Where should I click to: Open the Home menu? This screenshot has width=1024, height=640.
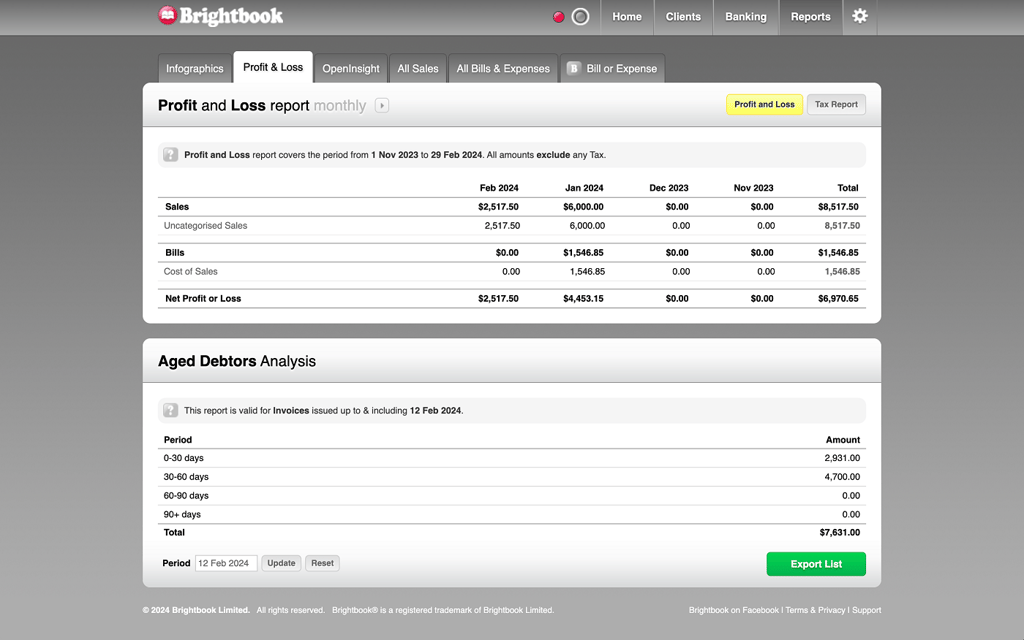(626, 17)
